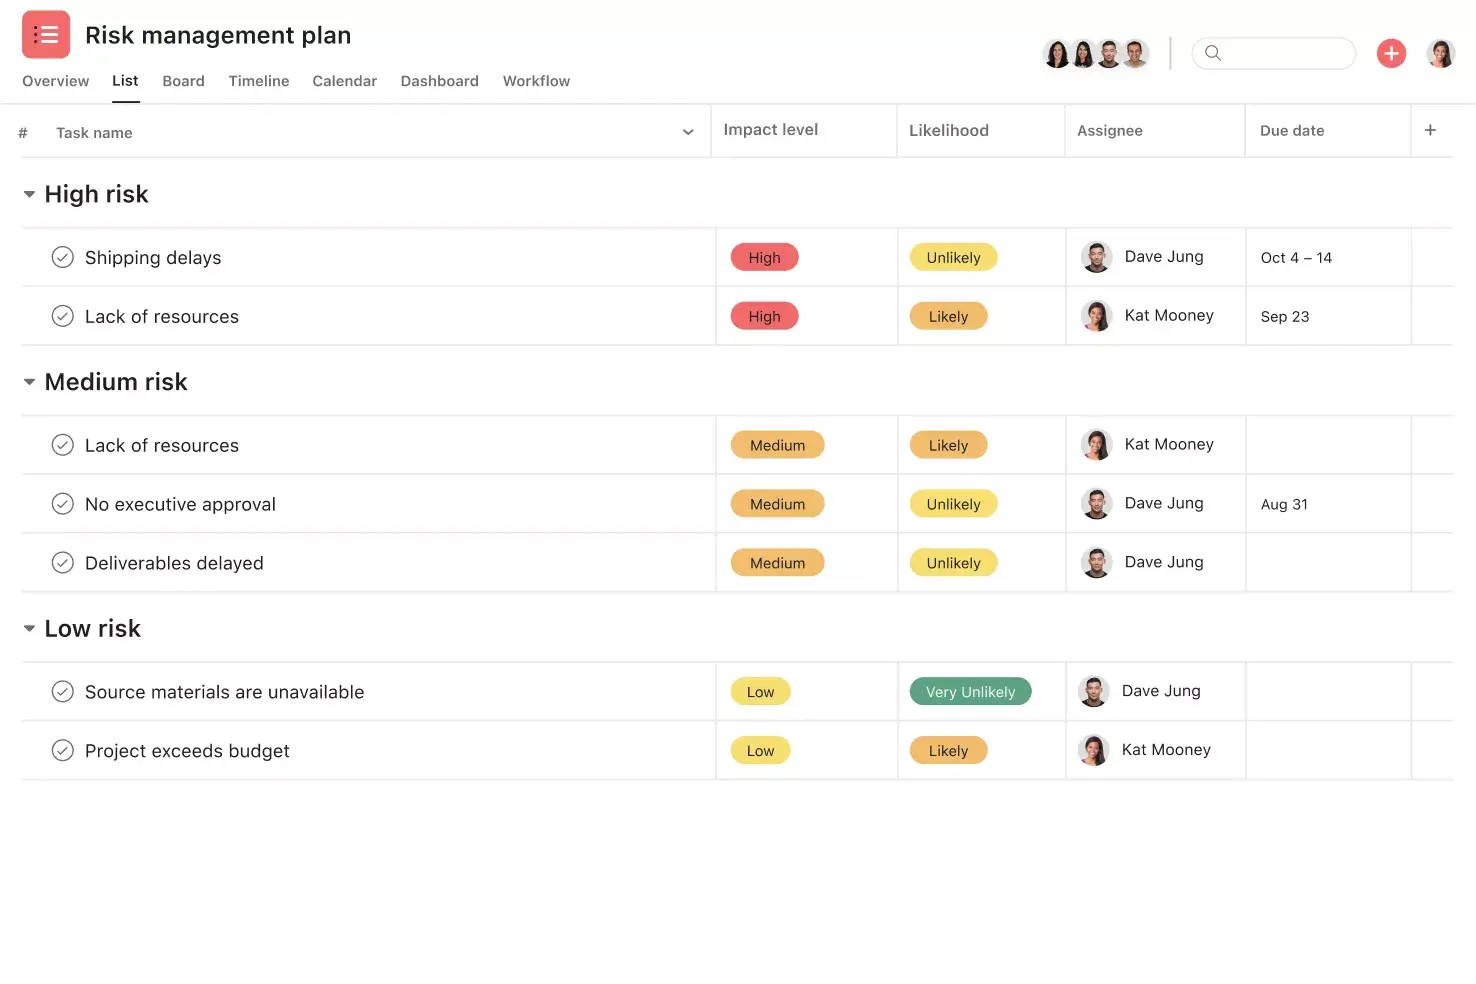Click the search magnifier icon
The image size is (1476, 984).
point(1212,53)
